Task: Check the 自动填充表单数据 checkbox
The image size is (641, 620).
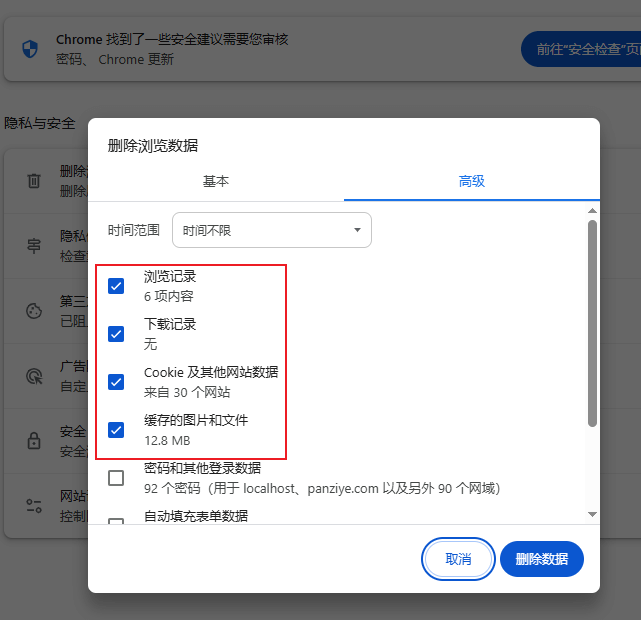Action: 116,521
